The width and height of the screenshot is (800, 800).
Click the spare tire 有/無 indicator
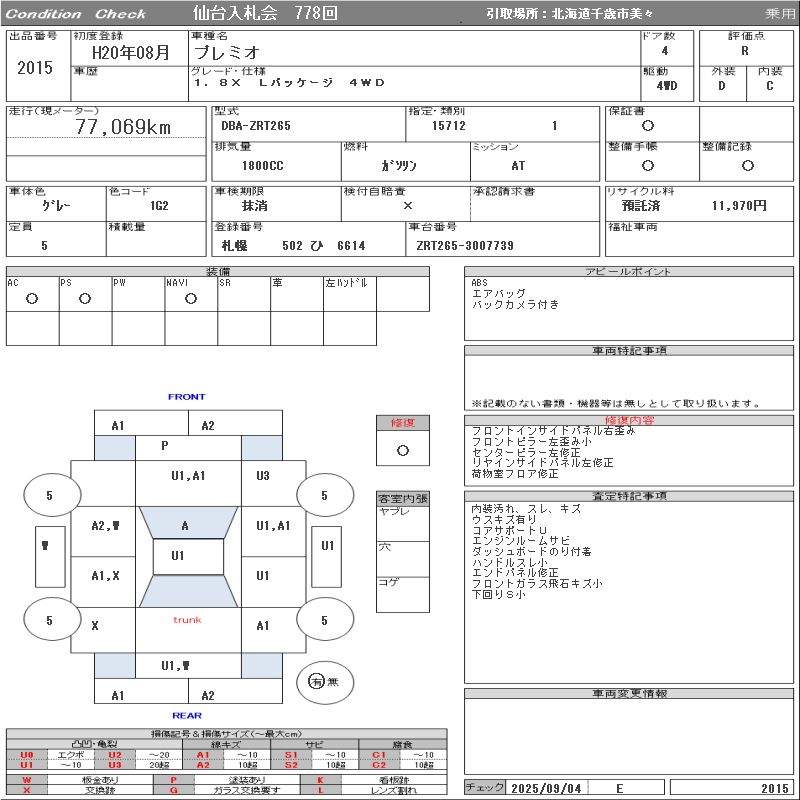(318, 681)
